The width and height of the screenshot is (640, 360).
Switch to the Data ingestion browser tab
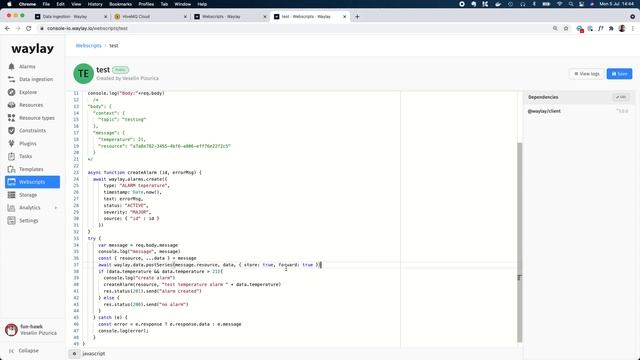71,17
